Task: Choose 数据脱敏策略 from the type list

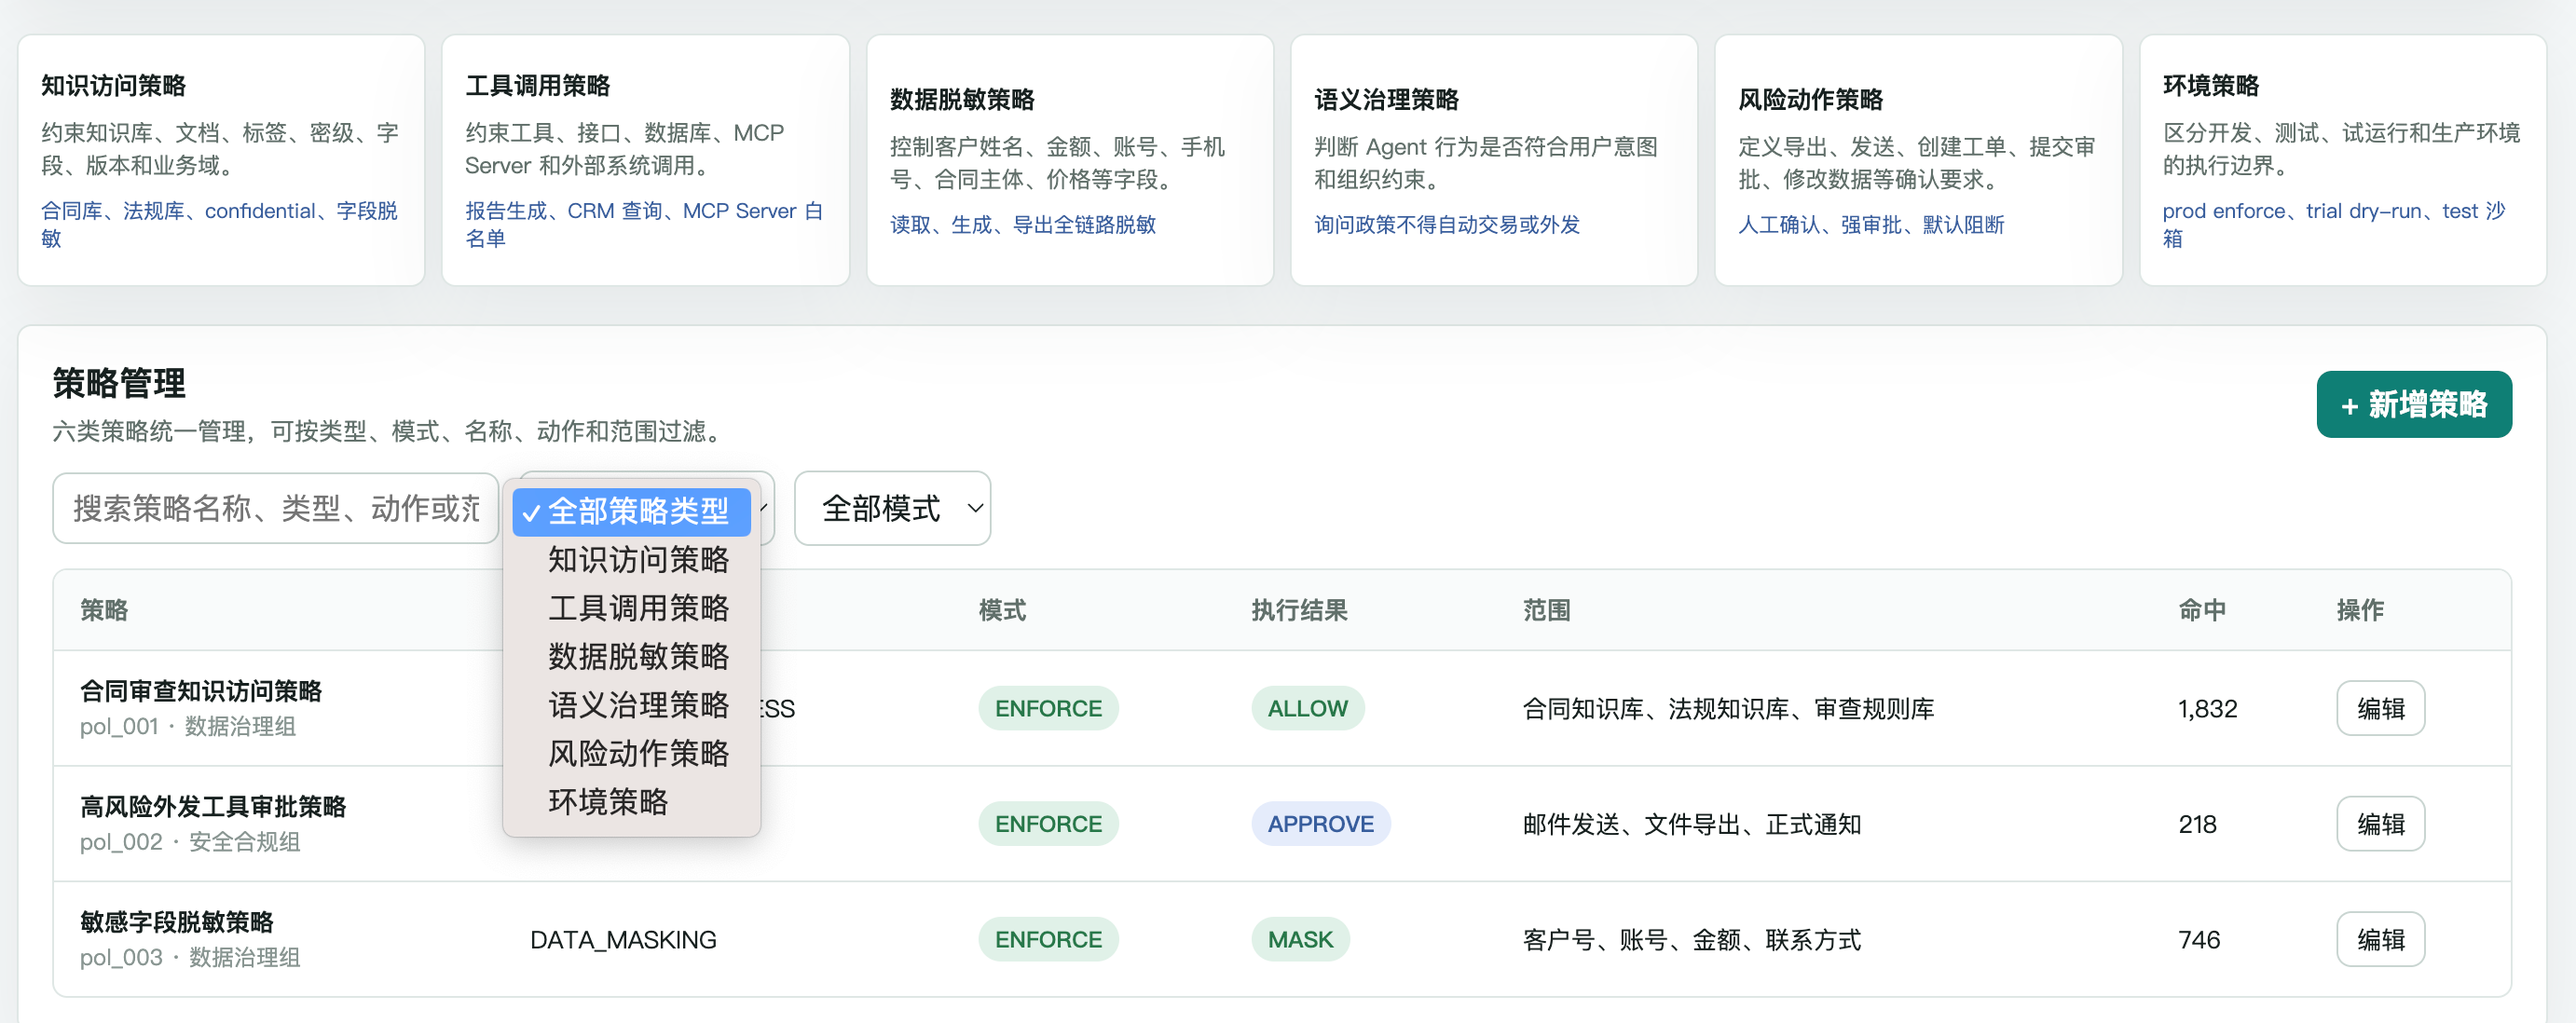Action: pyautogui.click(x=631, y=656)
